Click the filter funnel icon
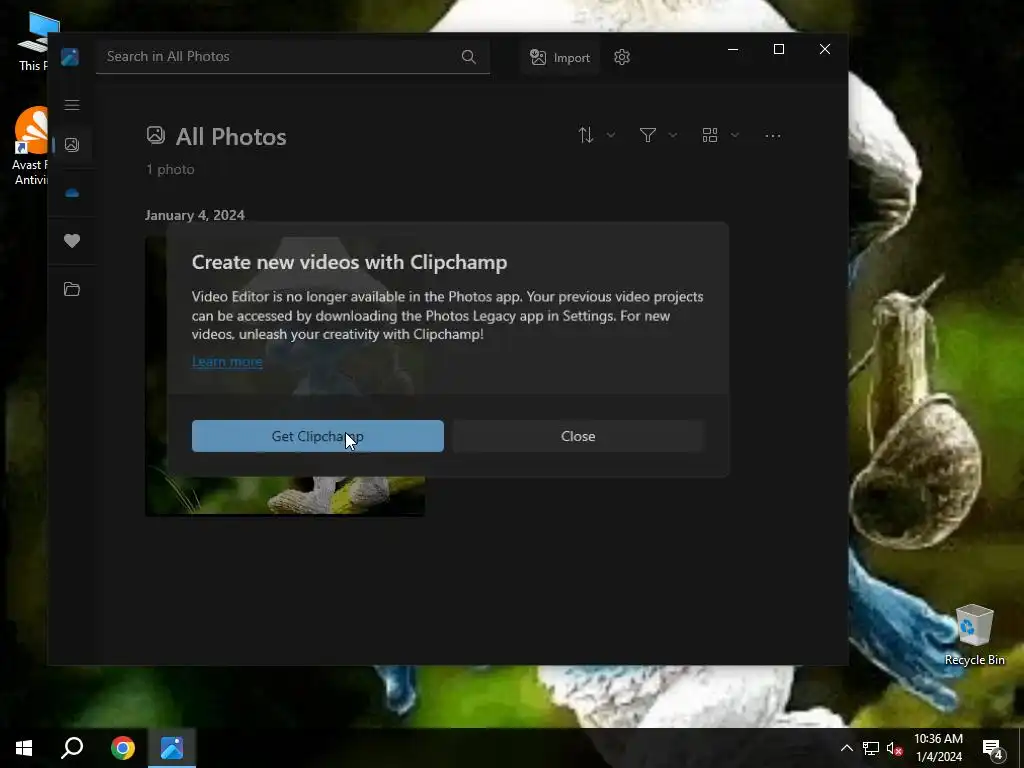Viewport: 1024px width, 768px height. tap(648, 135)
